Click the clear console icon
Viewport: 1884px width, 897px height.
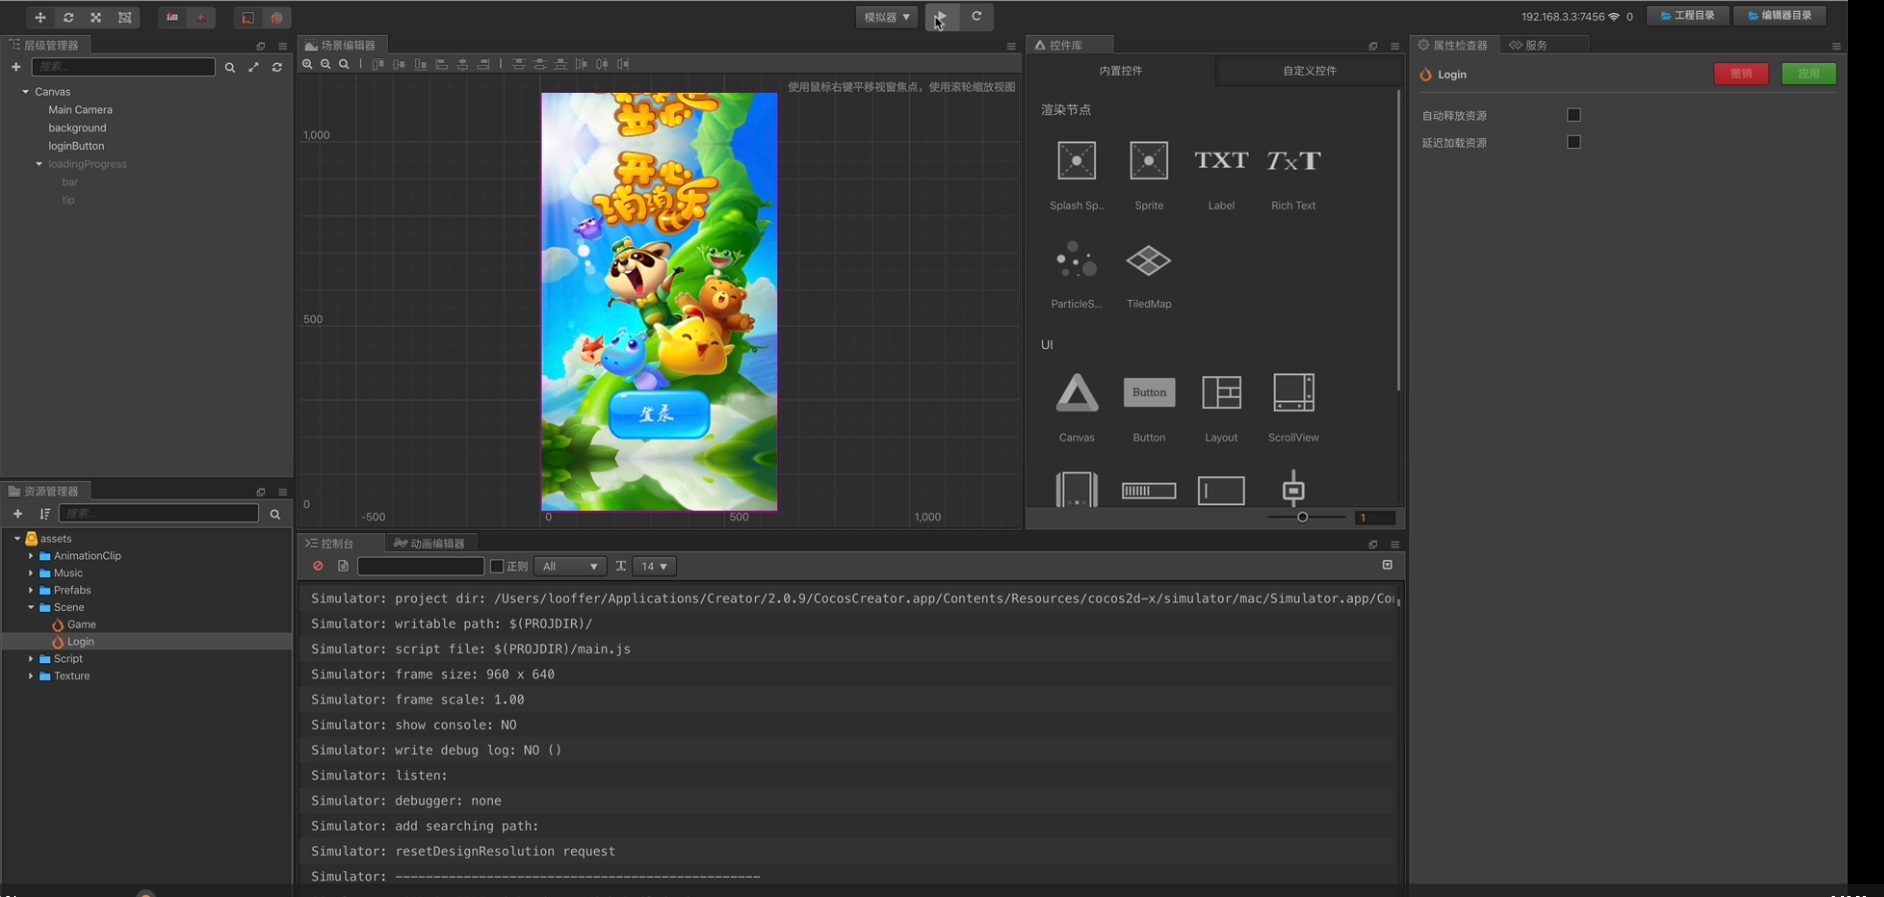click(318, 566)
